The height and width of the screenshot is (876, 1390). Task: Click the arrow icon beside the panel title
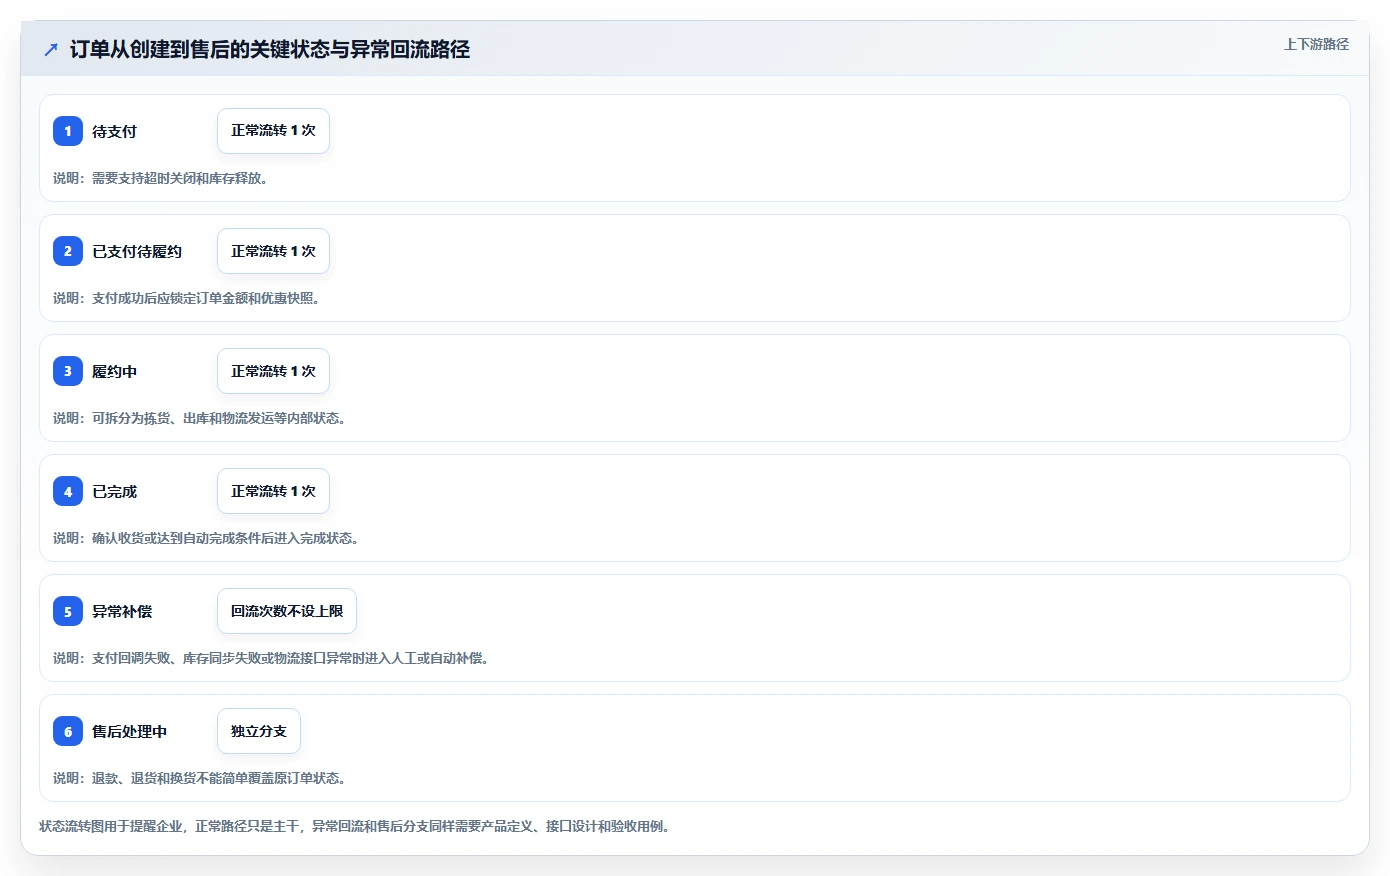tap(51, 49)
